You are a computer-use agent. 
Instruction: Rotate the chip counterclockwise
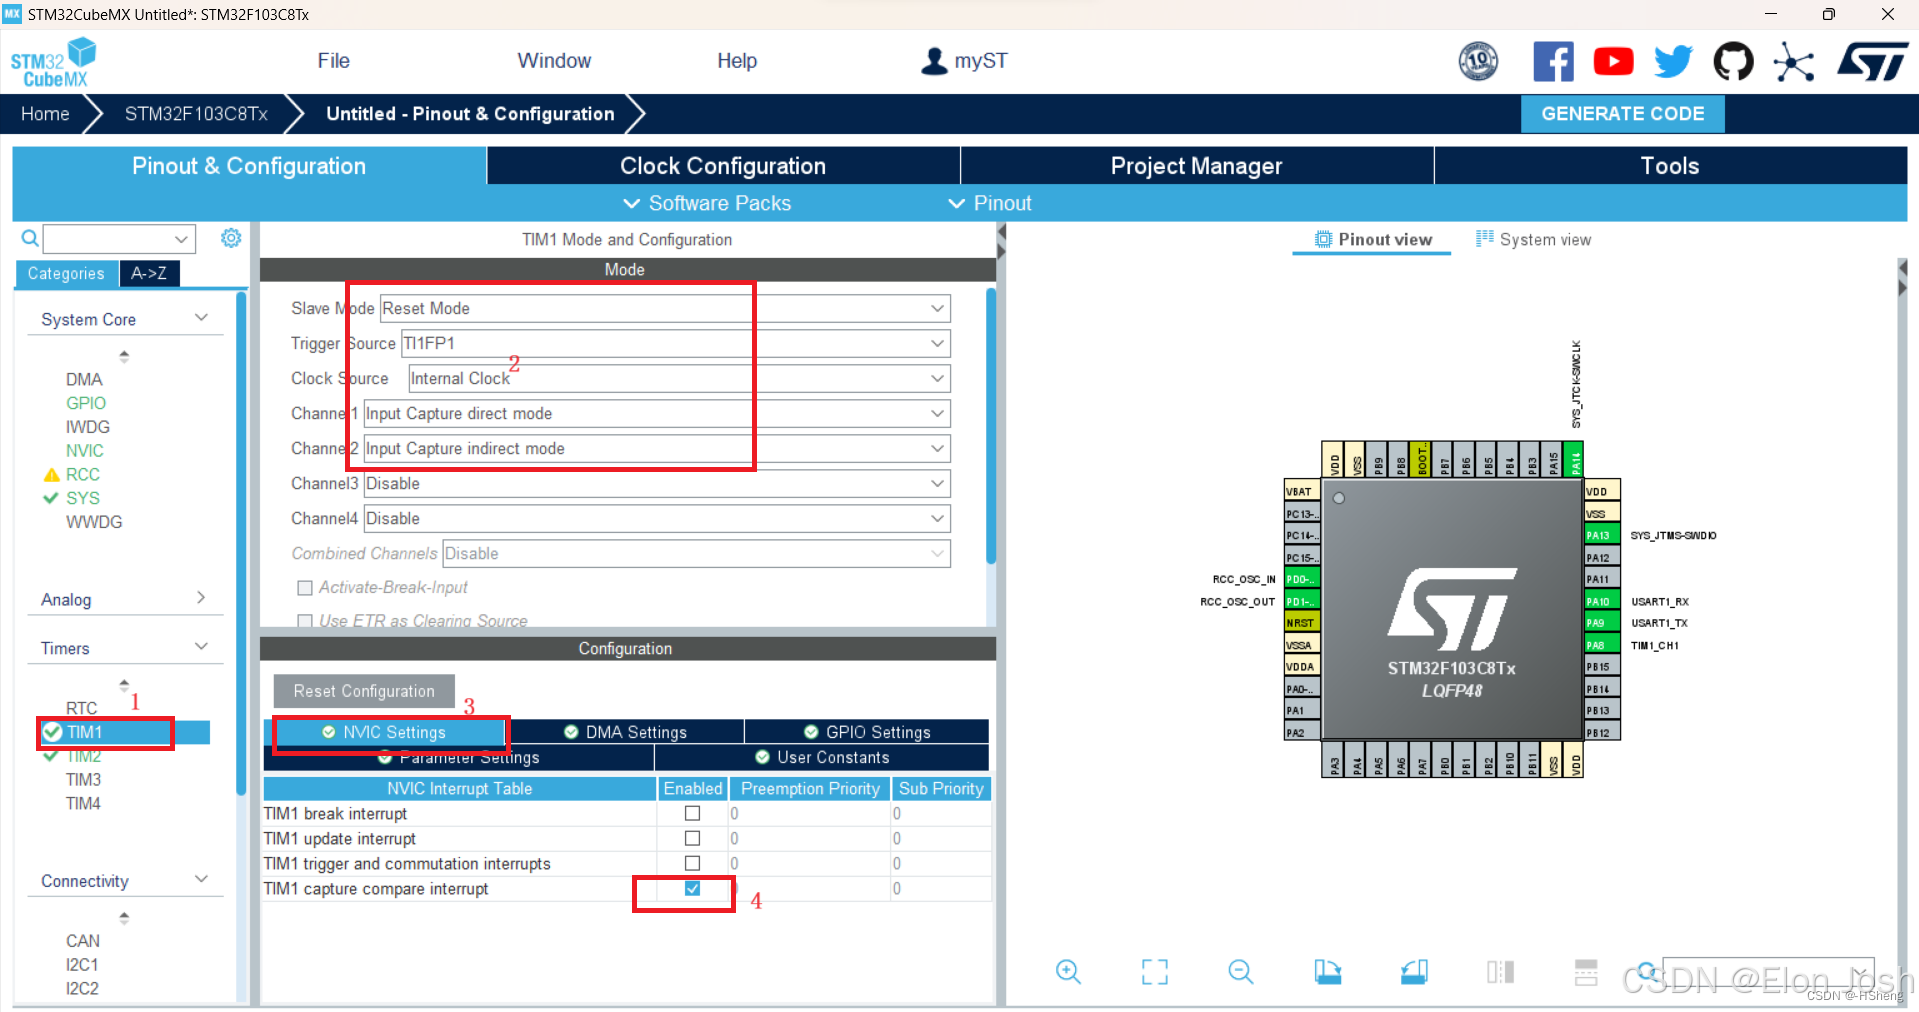coord(1413,971)
